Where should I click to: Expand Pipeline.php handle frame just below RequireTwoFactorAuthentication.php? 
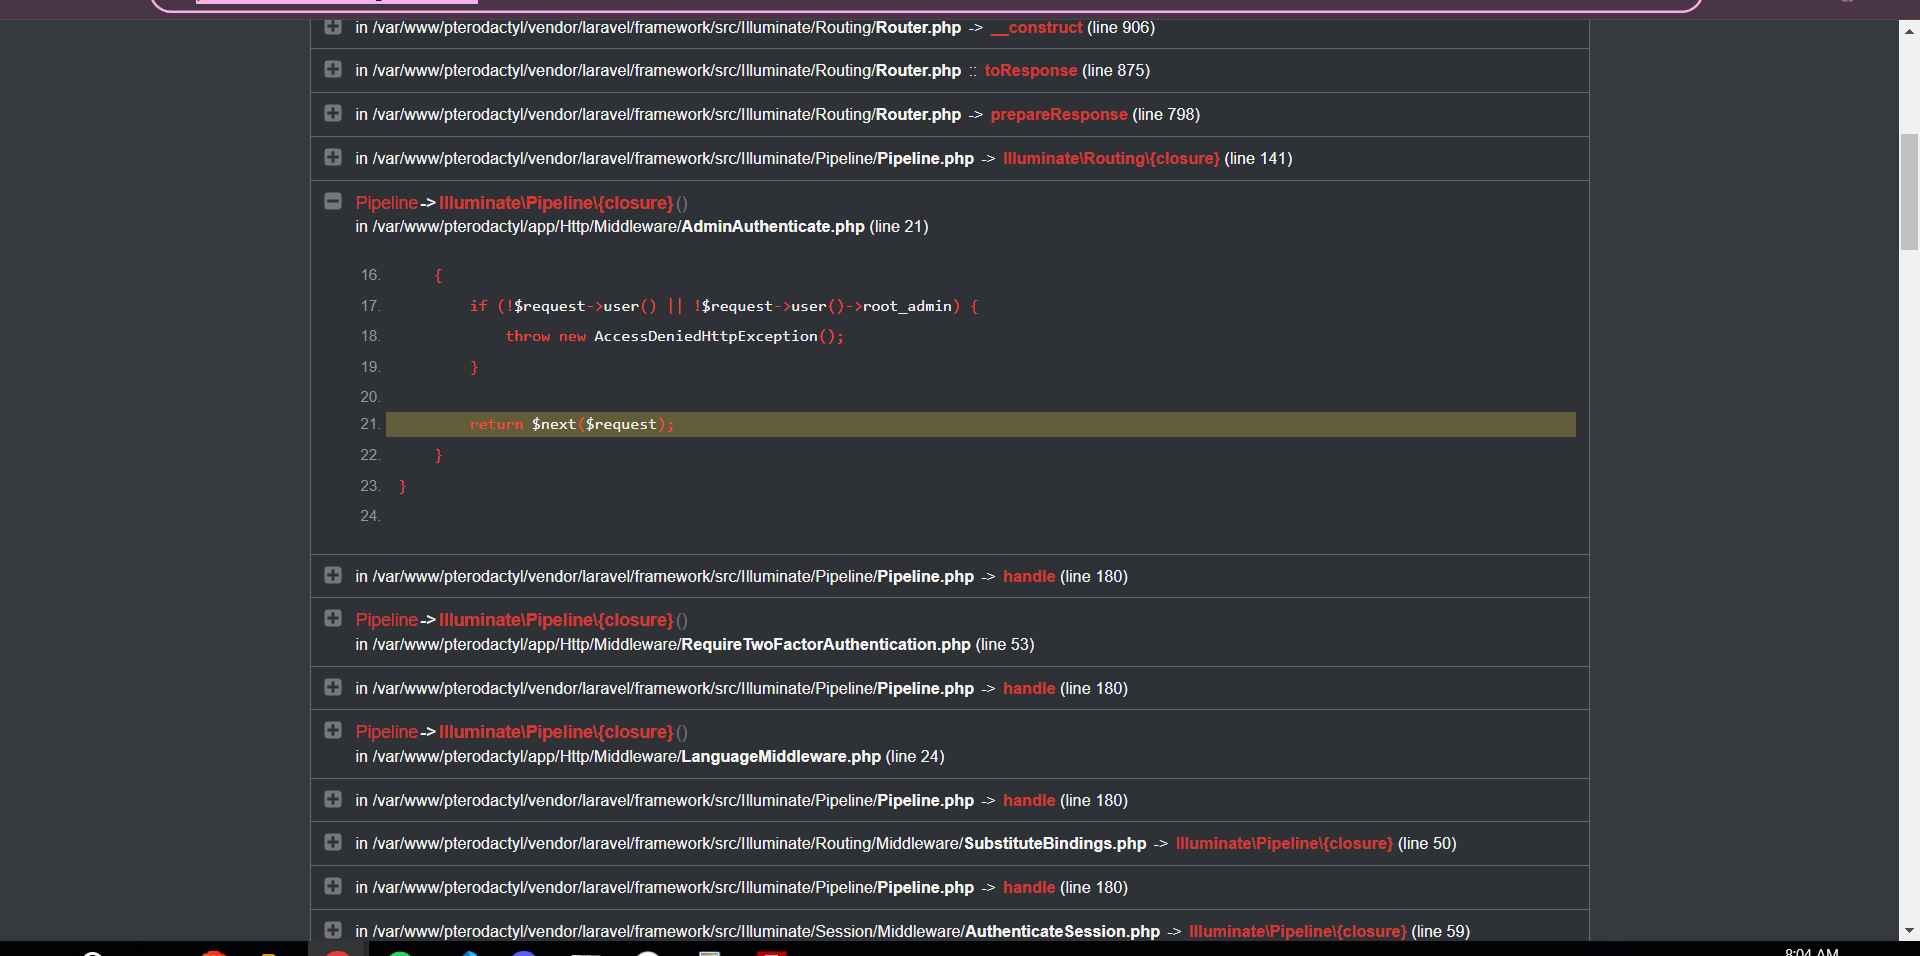333,688
